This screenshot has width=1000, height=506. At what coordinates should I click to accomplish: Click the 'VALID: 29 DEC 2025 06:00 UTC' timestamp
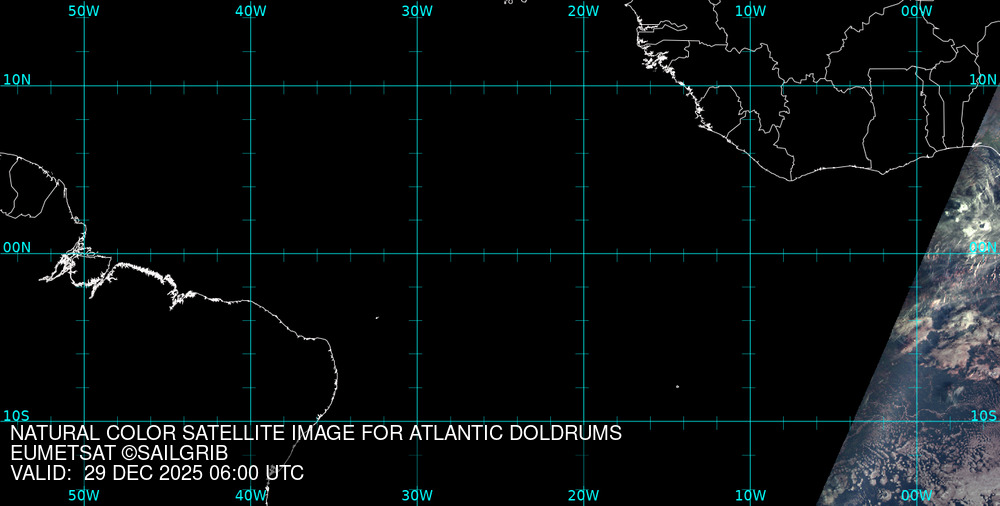157,473
